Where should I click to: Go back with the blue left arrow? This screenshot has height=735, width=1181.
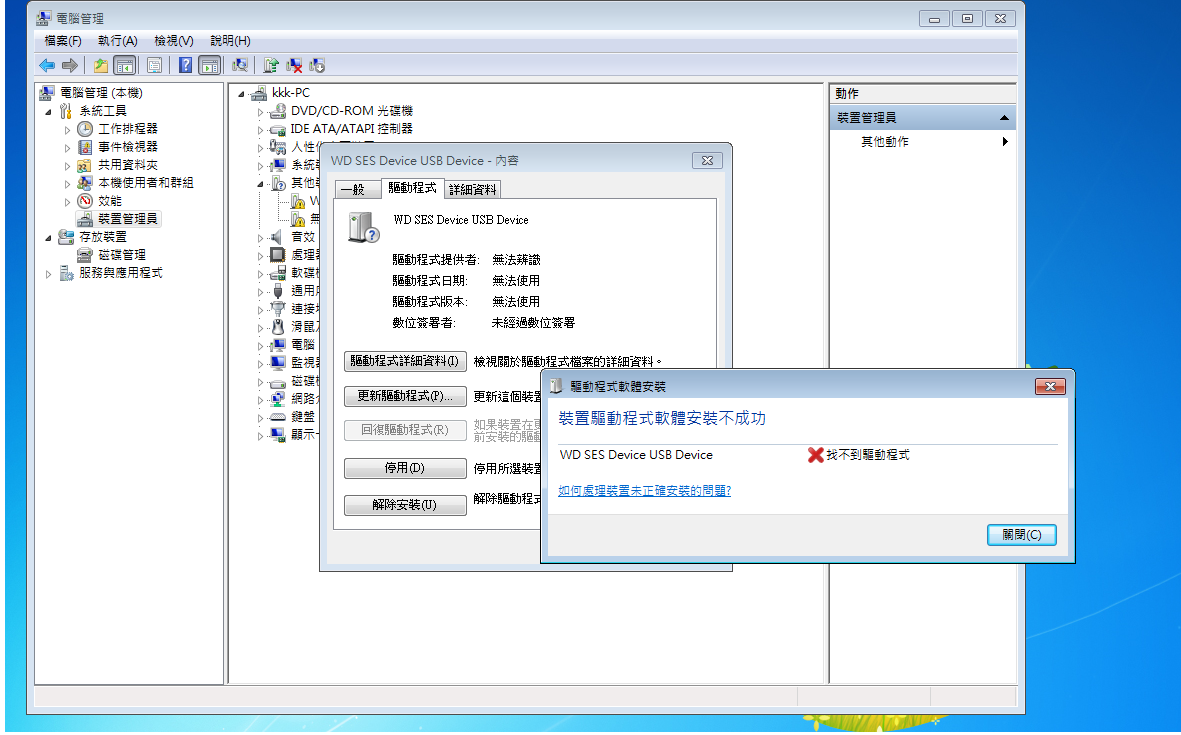(47, 66)
